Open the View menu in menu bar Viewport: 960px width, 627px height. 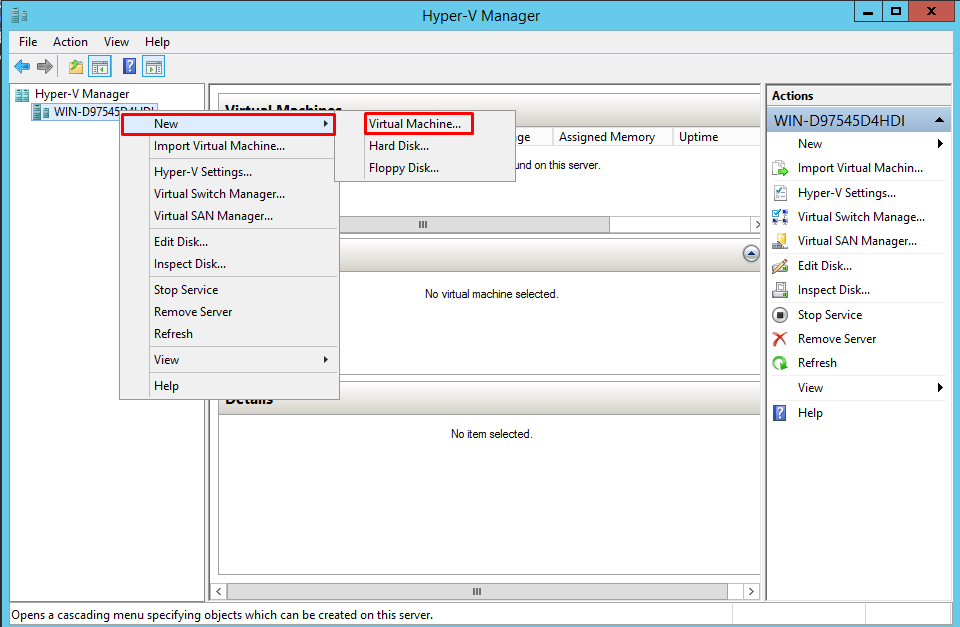[x=116, y=42]
